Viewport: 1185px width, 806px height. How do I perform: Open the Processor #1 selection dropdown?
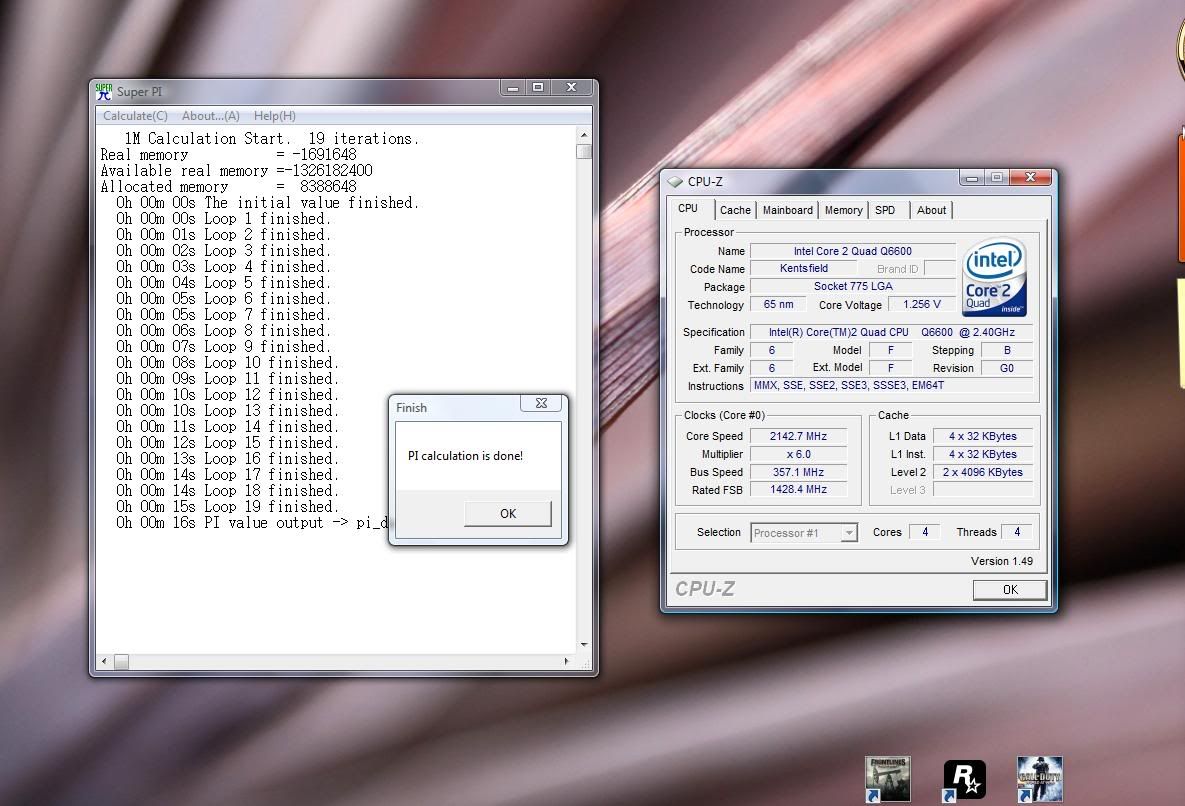[x=804, y=533]
